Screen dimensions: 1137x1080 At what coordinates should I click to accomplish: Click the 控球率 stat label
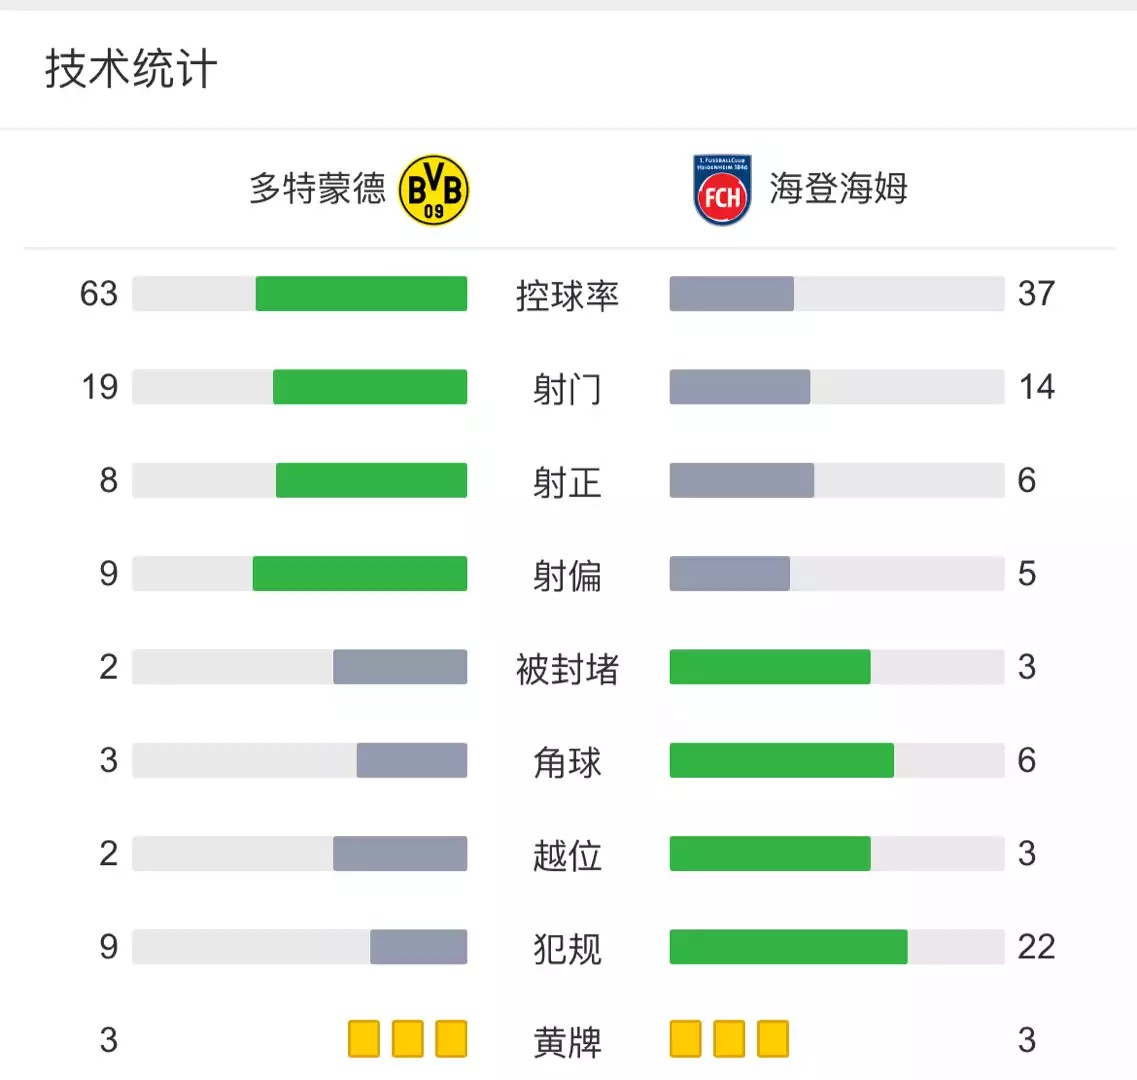coord(567,296)
